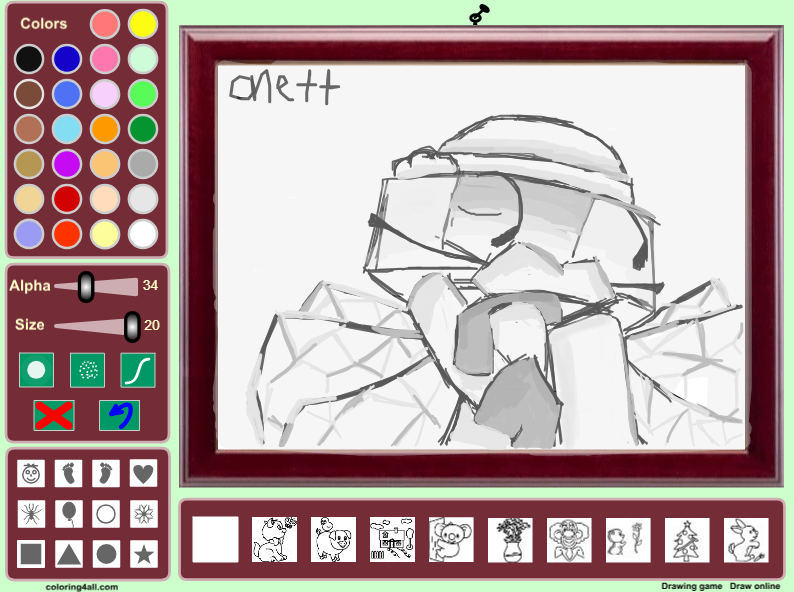Click the drawing canvas inside the frame
This screenshot has width=794, height=592.
(481, 256)
